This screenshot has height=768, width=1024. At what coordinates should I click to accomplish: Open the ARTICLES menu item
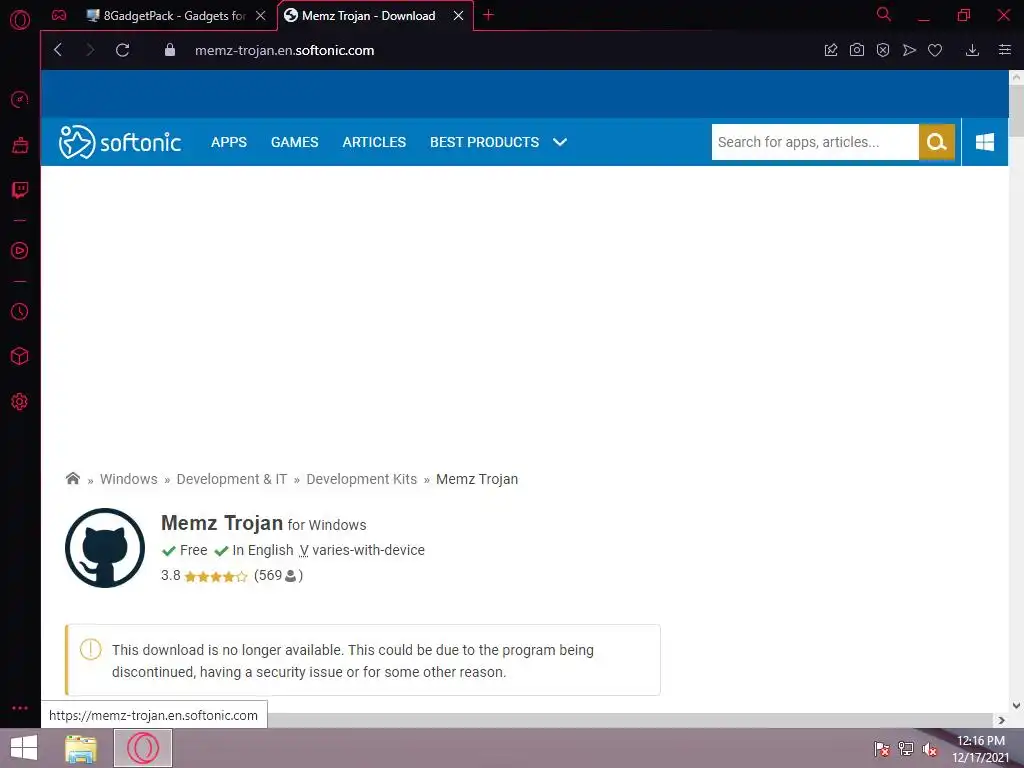[x=374, y=142]
